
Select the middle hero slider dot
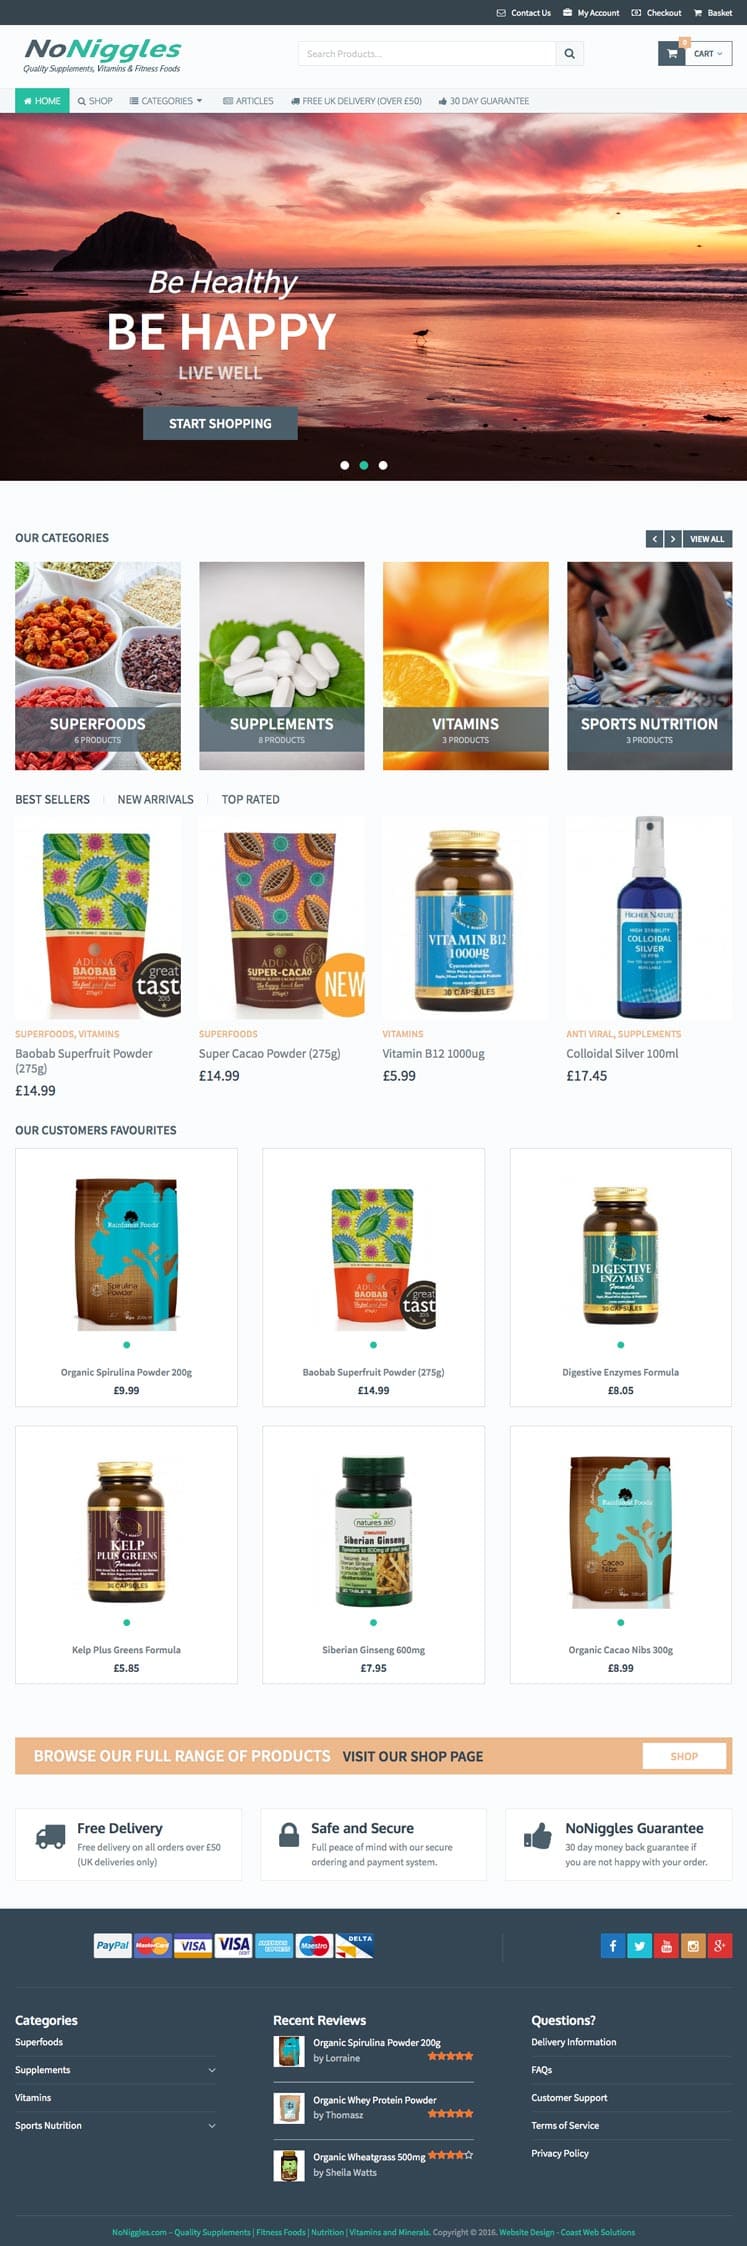[x=364, y=465]
